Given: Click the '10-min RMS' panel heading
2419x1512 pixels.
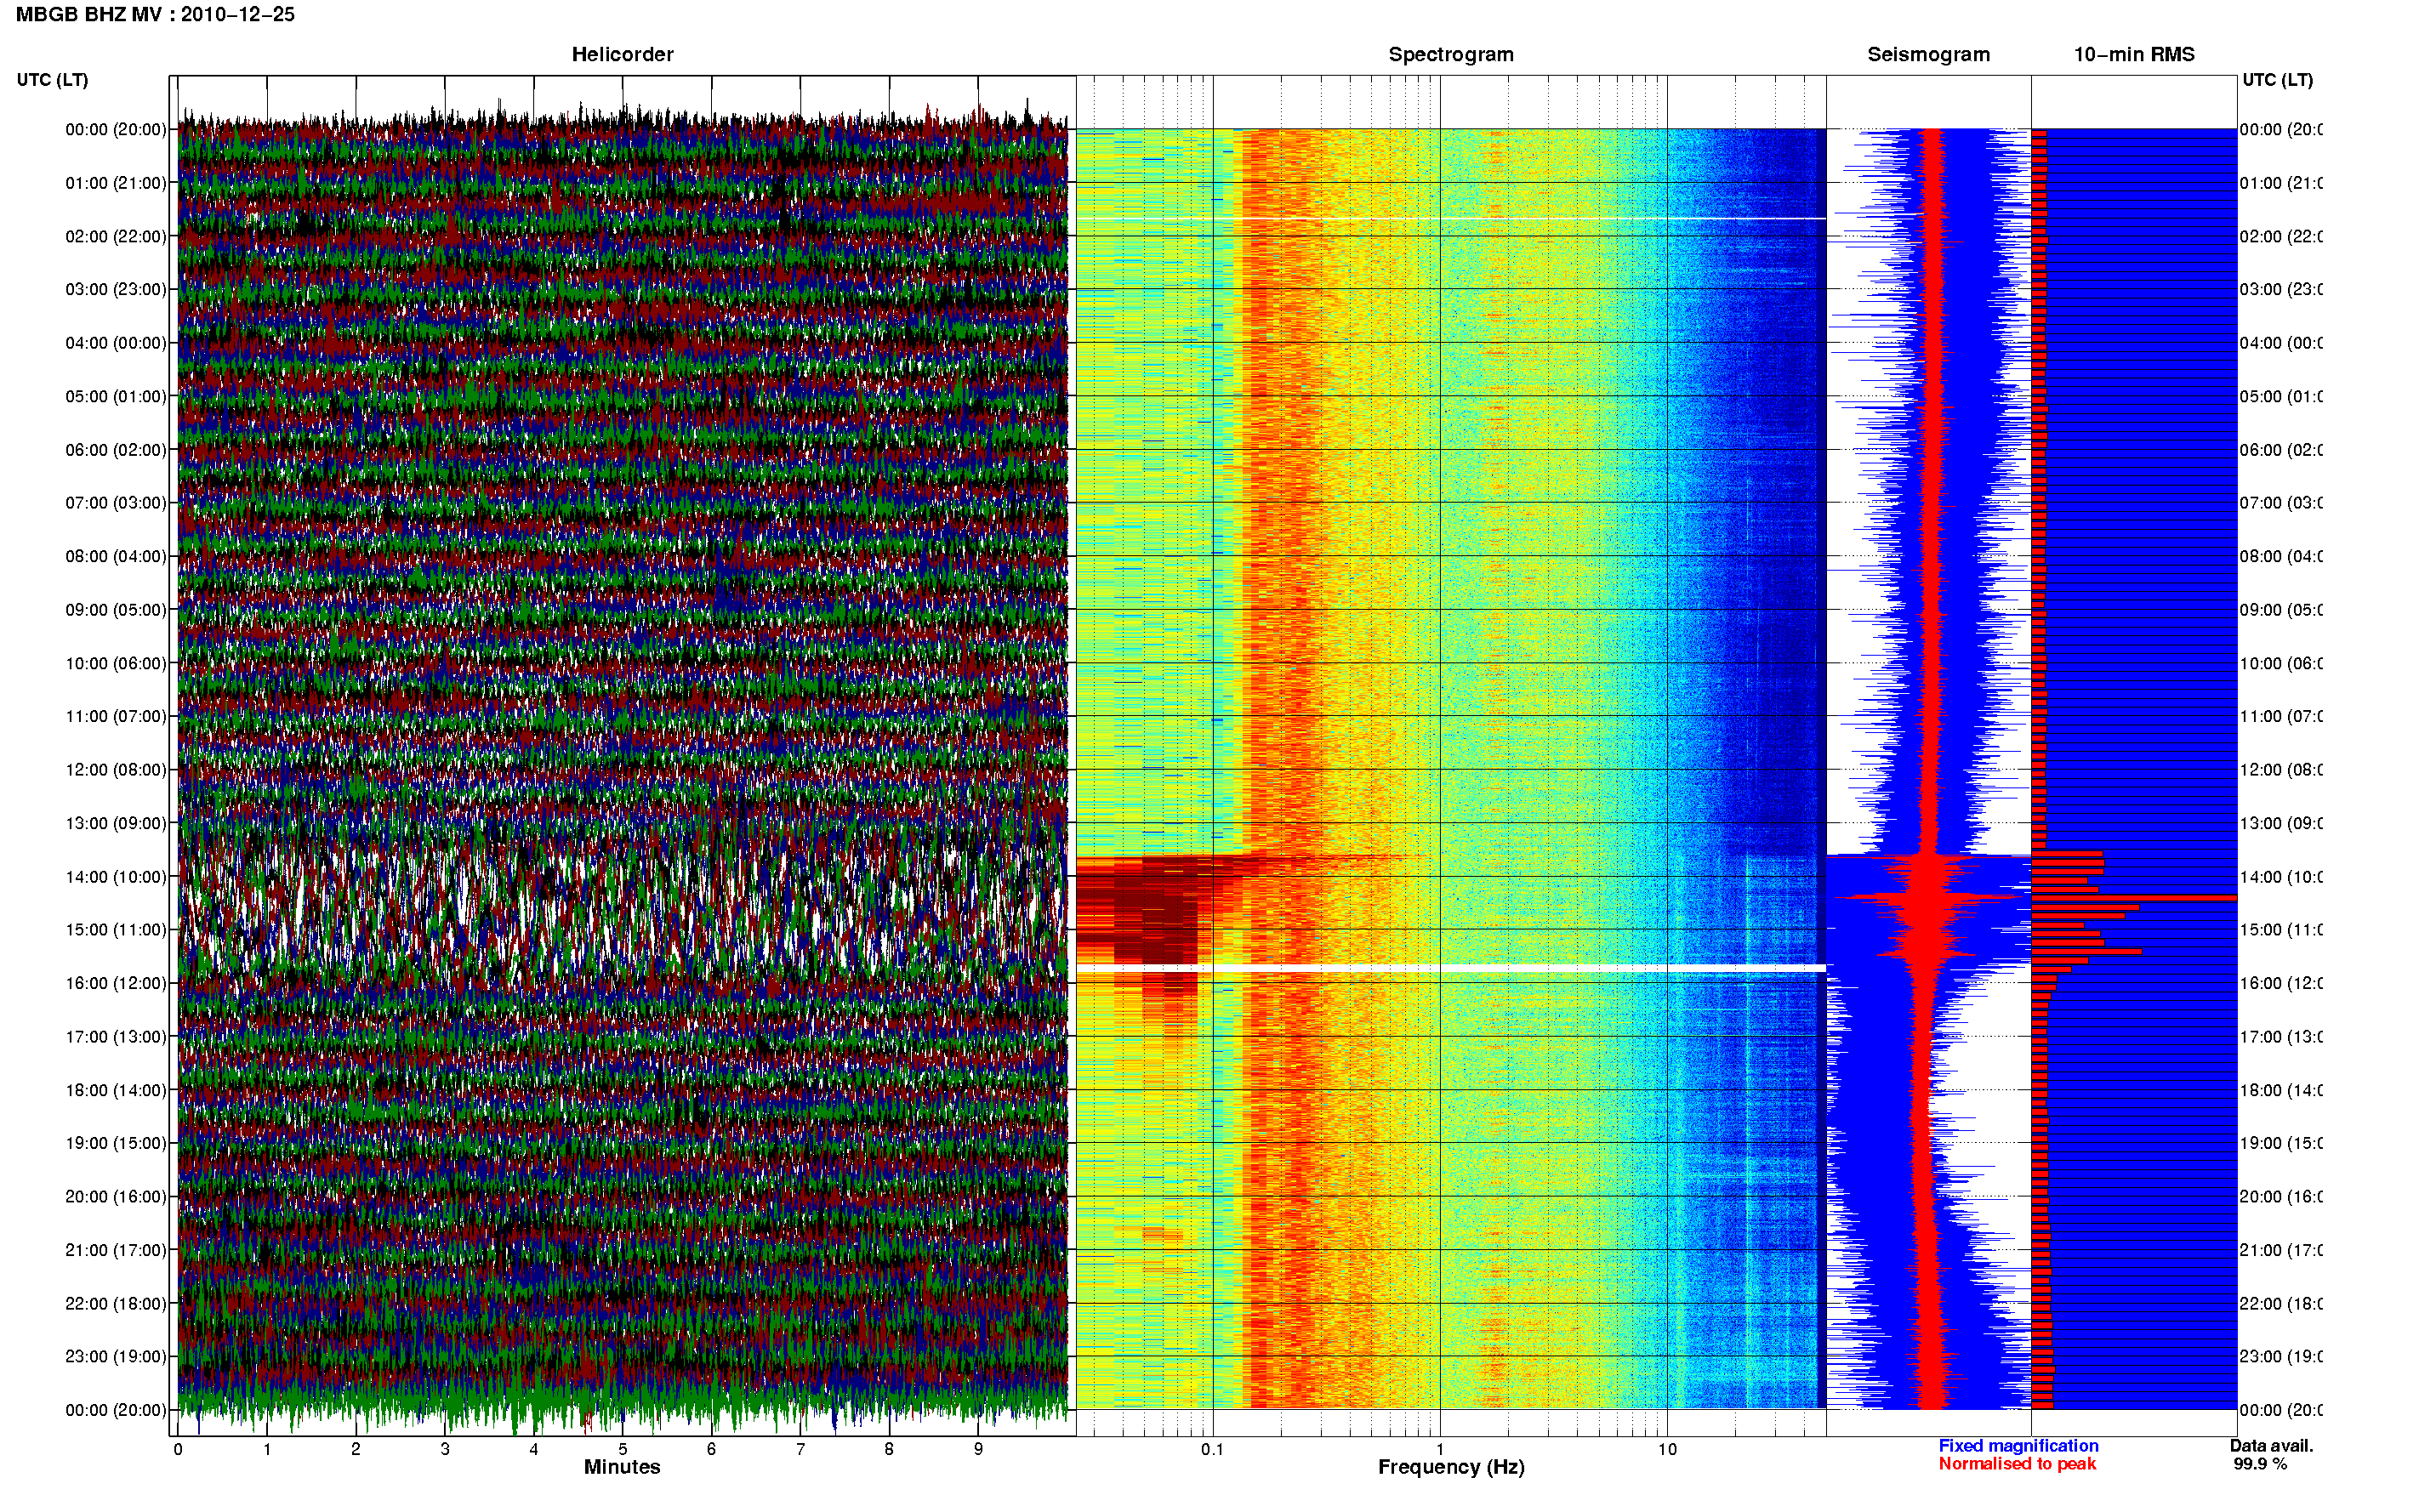Looking at the screenshot, I should click(2134, 55).
